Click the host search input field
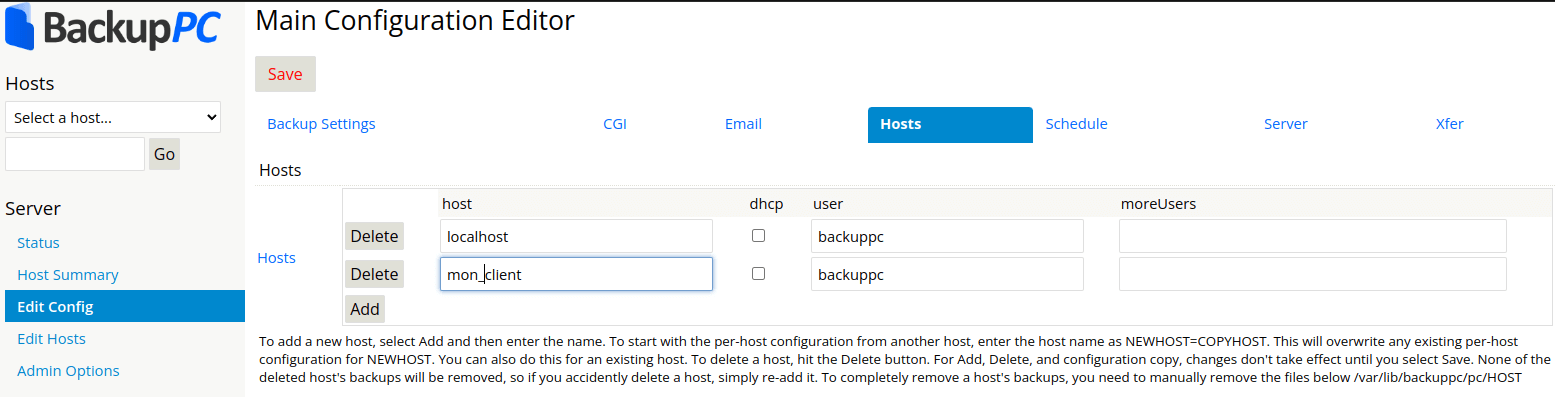Viewport: 1555px width, 397px height. tap(75, 154)
